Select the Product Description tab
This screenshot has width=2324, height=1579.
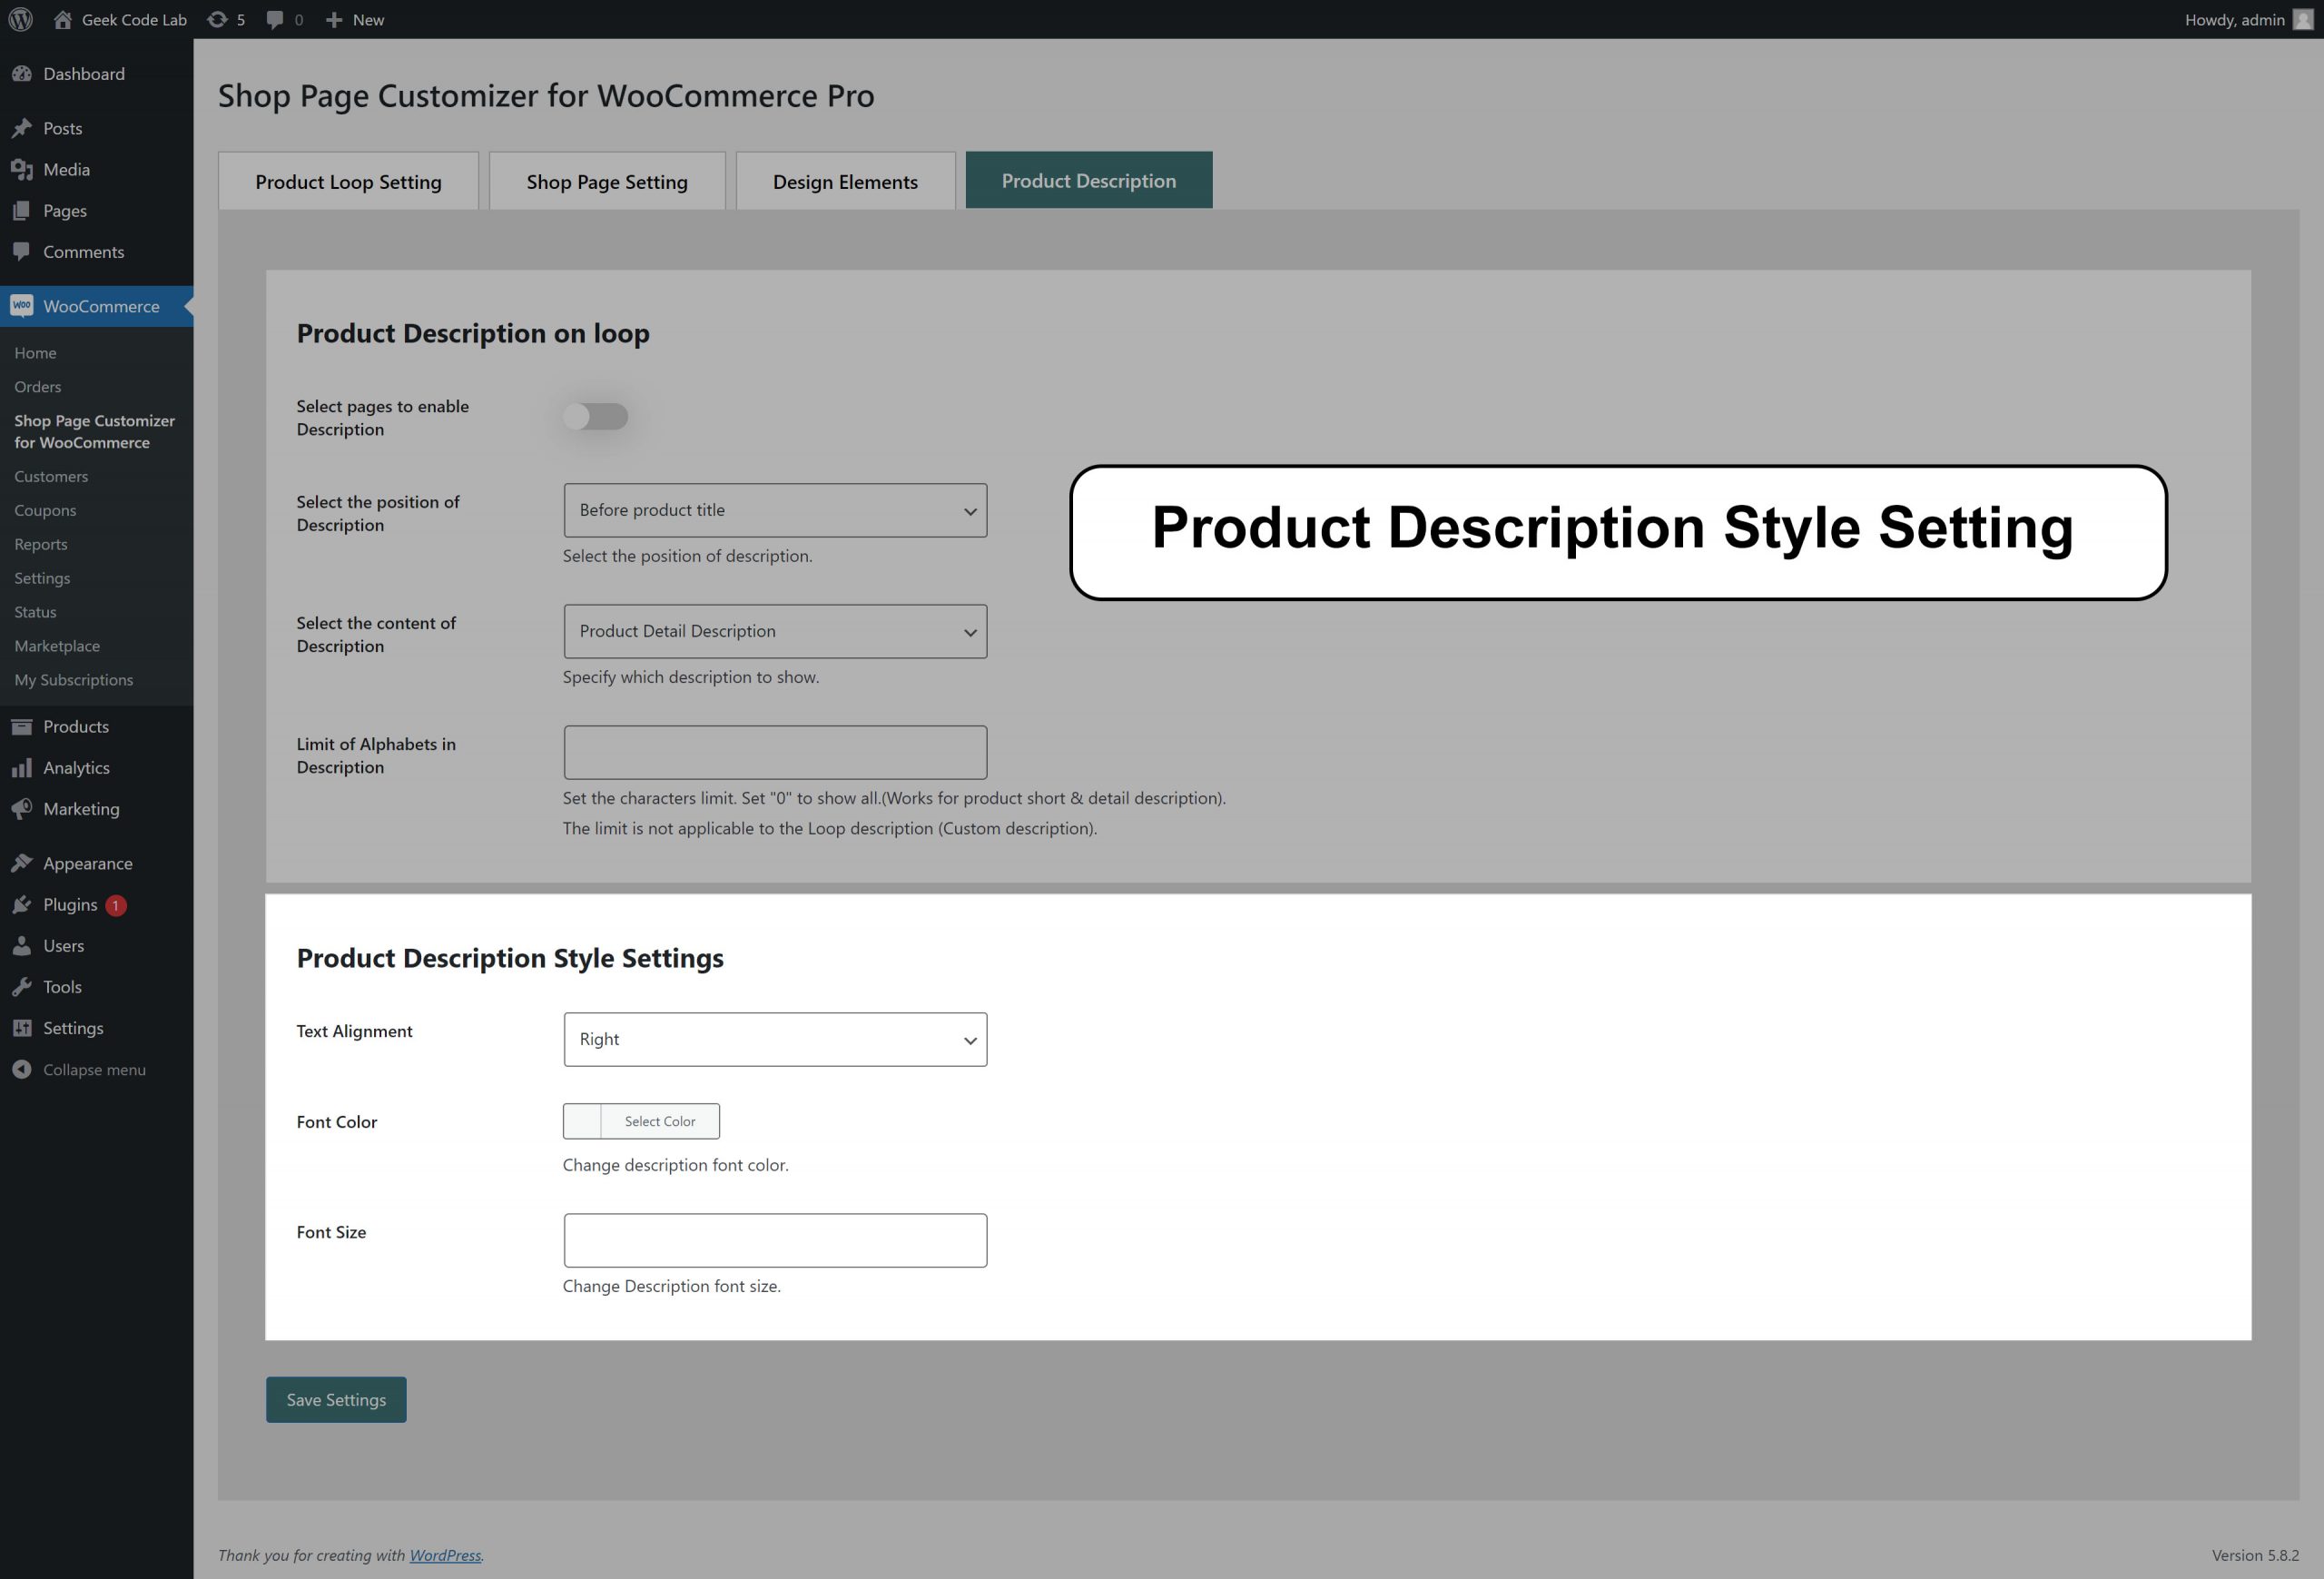click(x=1089, y=180)
